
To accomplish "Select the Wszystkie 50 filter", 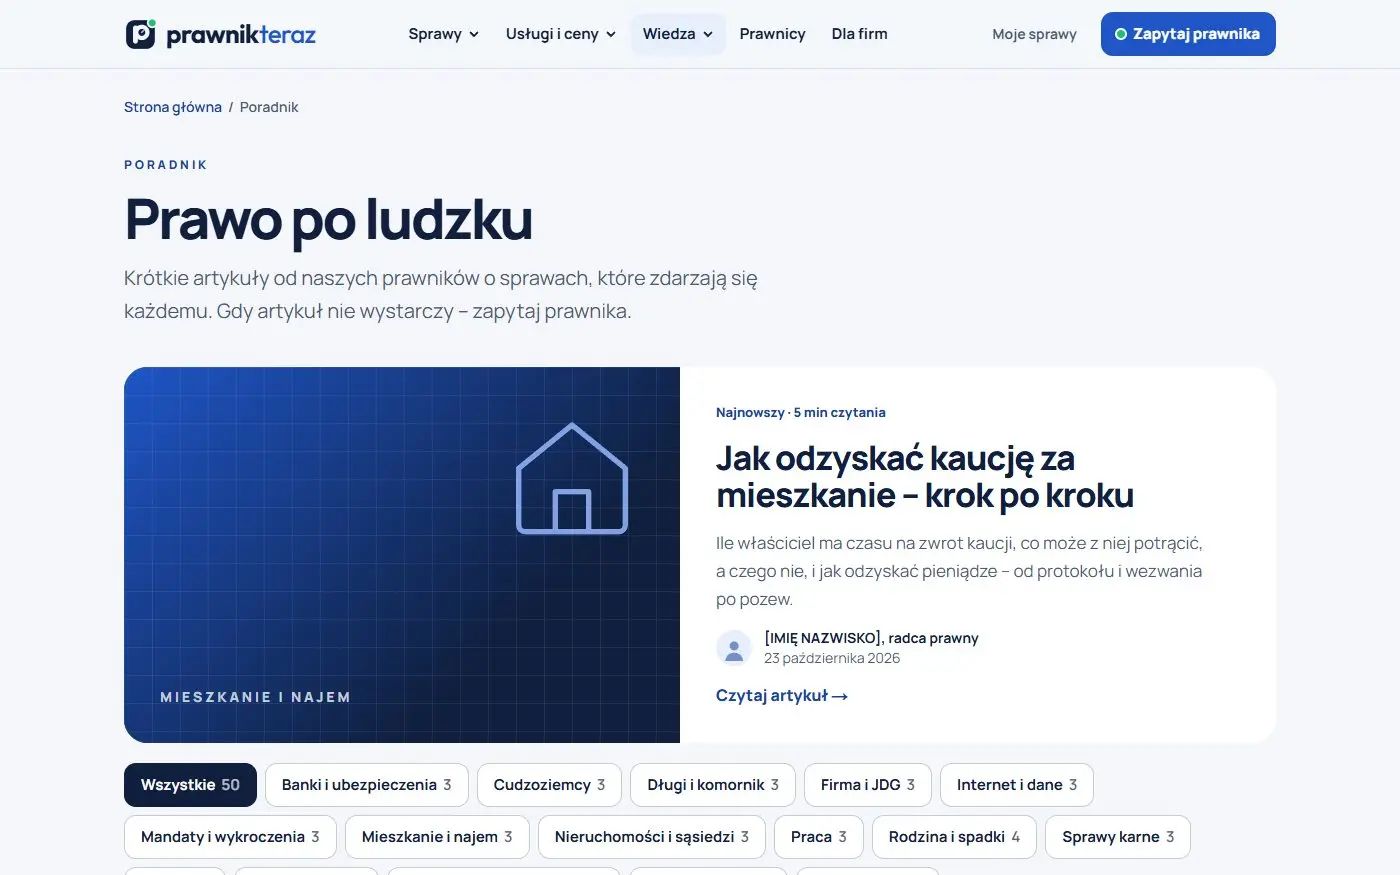I will tap(190, 785).
